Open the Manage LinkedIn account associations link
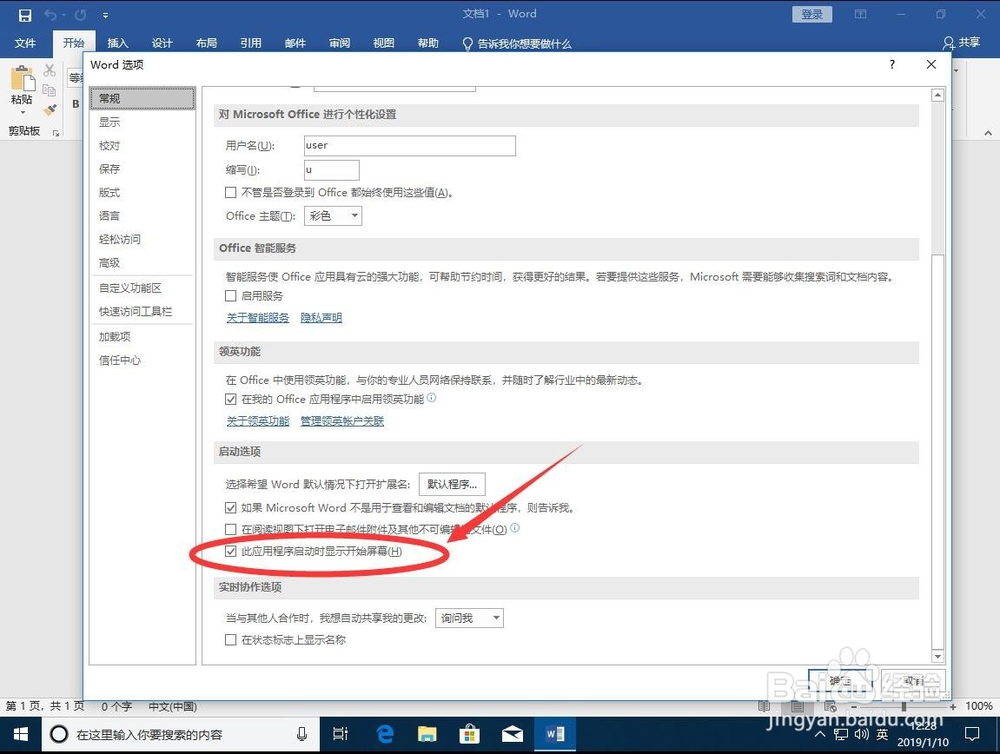This screenshot has height=754, width=1000. tap(342, 420)
